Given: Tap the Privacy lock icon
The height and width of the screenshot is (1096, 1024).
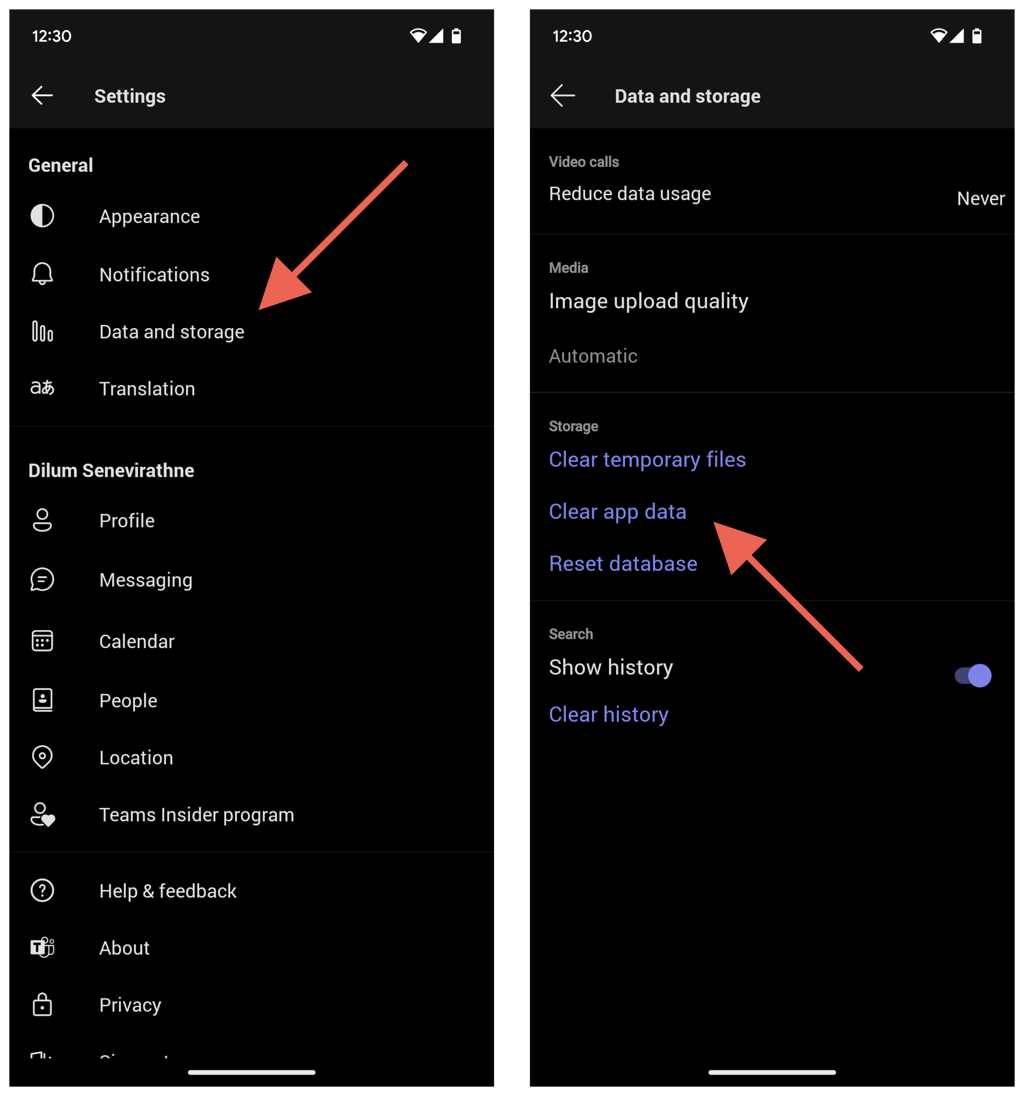Looking at the screenshot, I should click(42, 1004).
